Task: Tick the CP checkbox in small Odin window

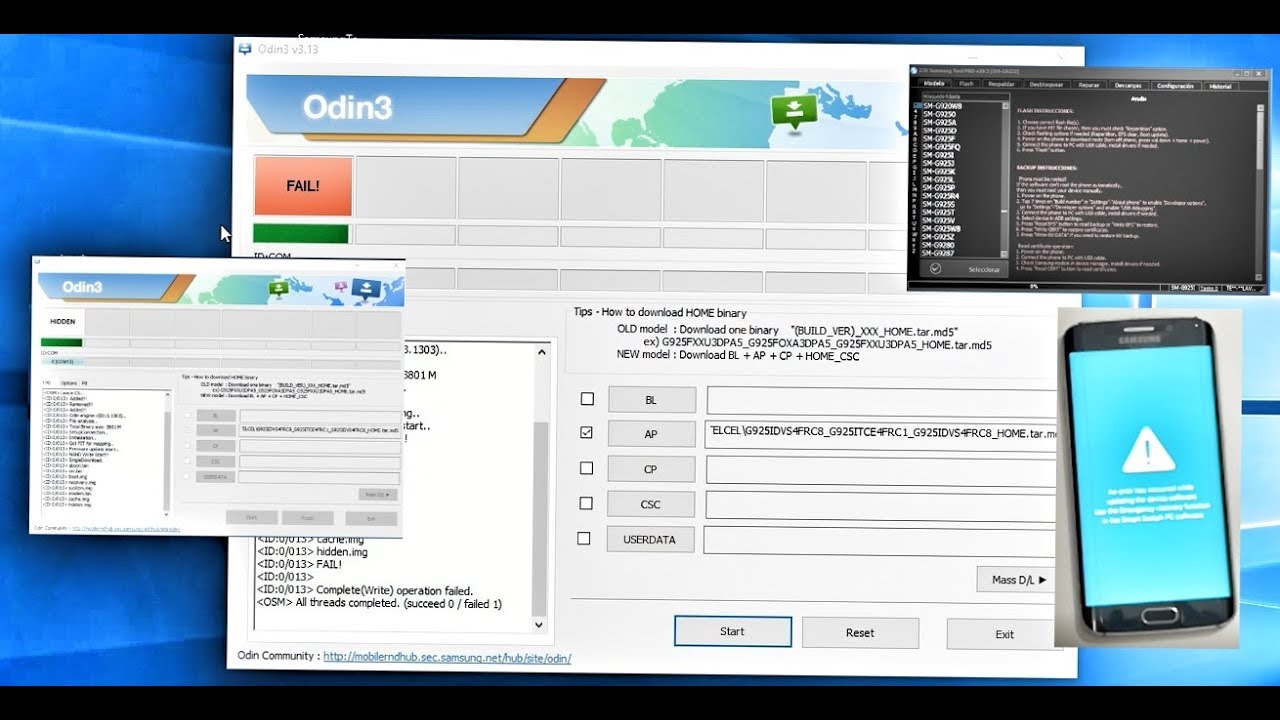Action: (186, 446)
